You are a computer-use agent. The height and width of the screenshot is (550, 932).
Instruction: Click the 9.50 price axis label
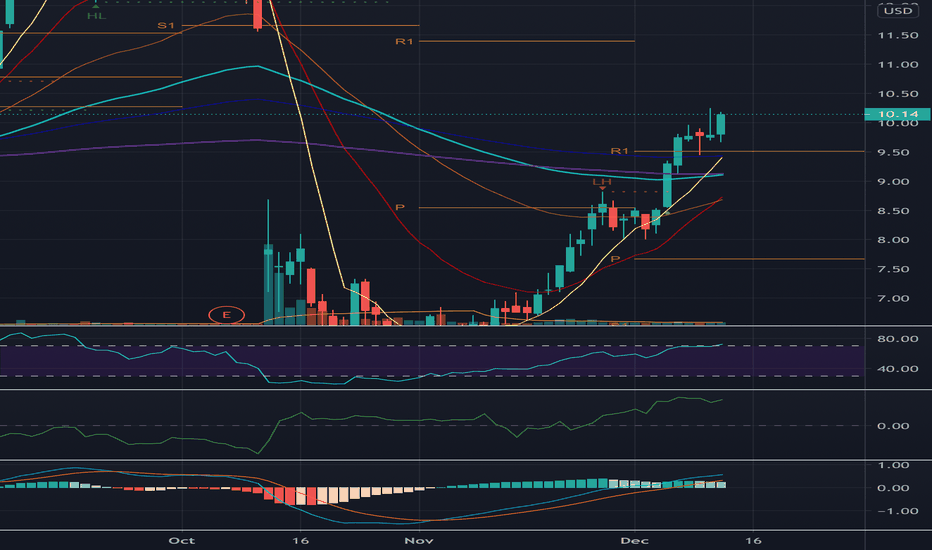[x=893, y=152]
